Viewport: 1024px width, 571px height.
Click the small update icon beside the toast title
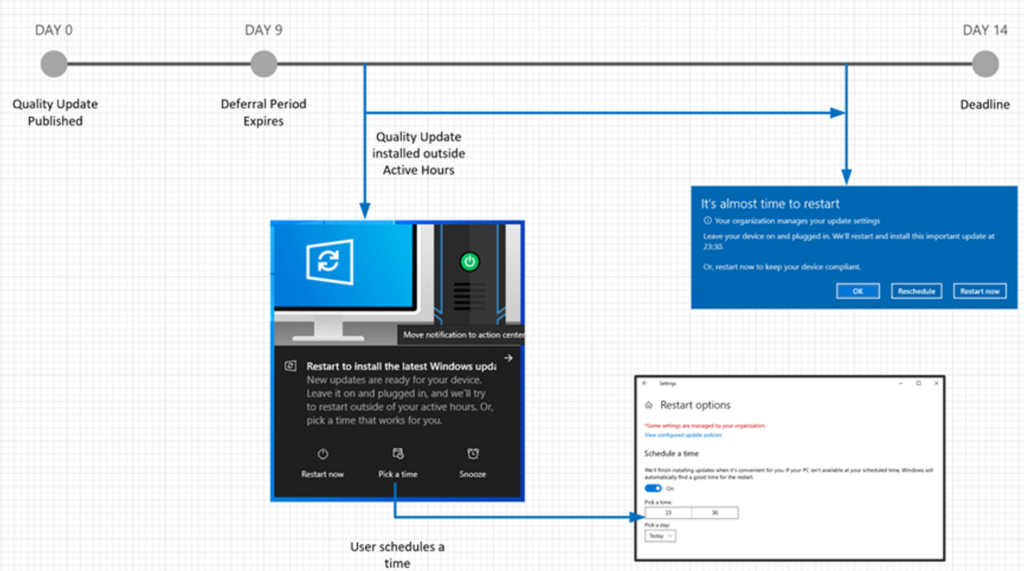pyautogui.click(x=291, y=366)
